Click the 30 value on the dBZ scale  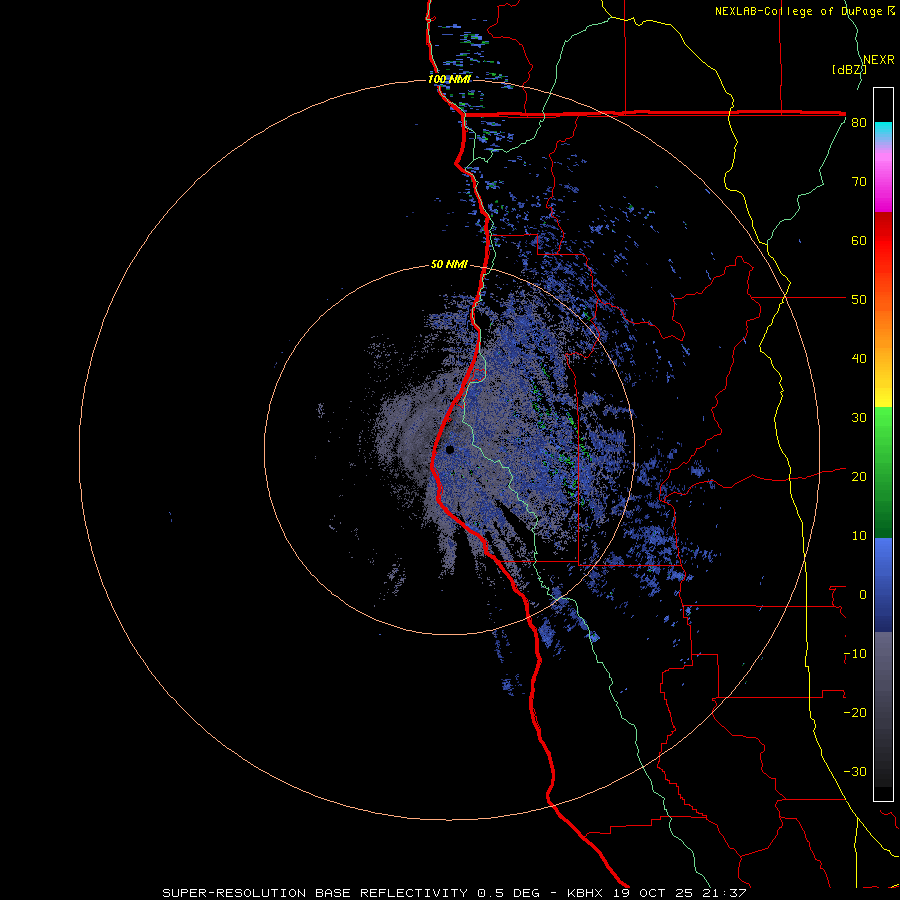(x=859, y=418)
